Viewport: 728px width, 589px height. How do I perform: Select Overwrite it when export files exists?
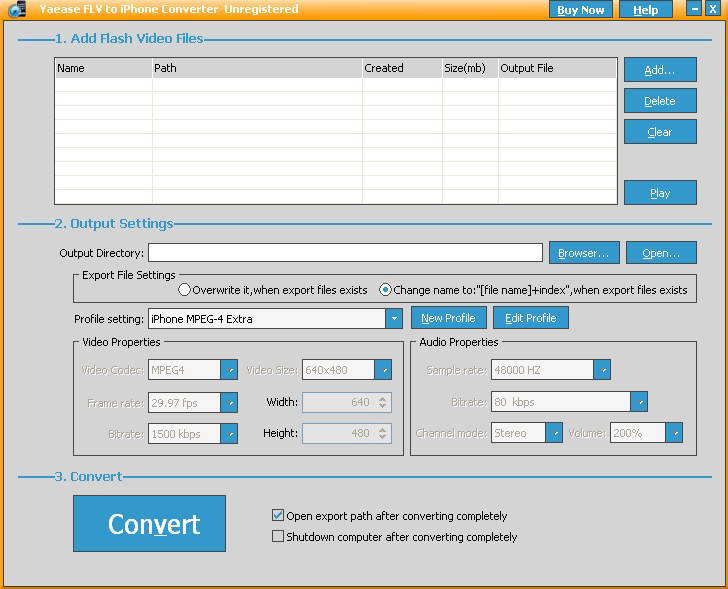184,290
